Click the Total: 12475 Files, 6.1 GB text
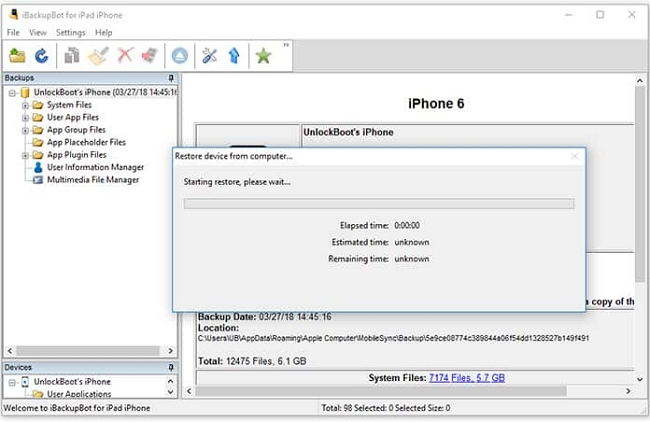The image size is (650, 422). [x=252, y=361]
